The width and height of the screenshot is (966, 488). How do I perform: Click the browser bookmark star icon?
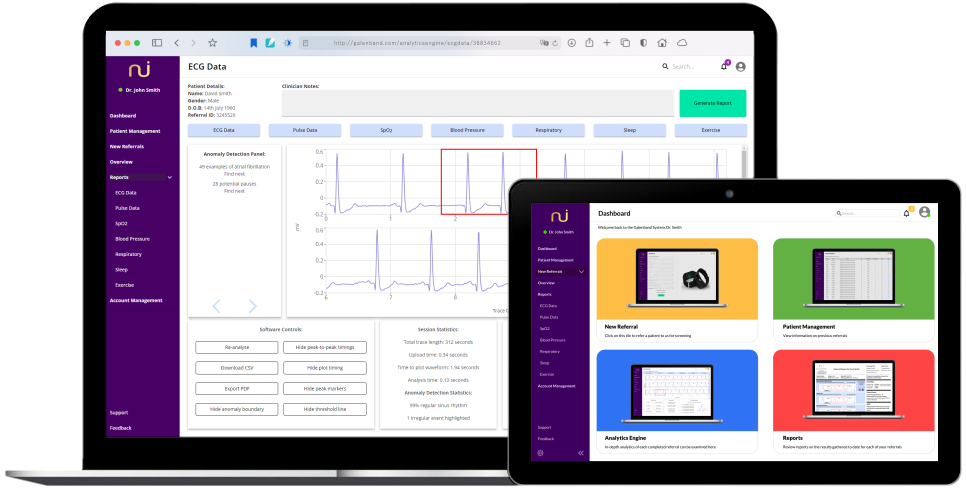212,43
